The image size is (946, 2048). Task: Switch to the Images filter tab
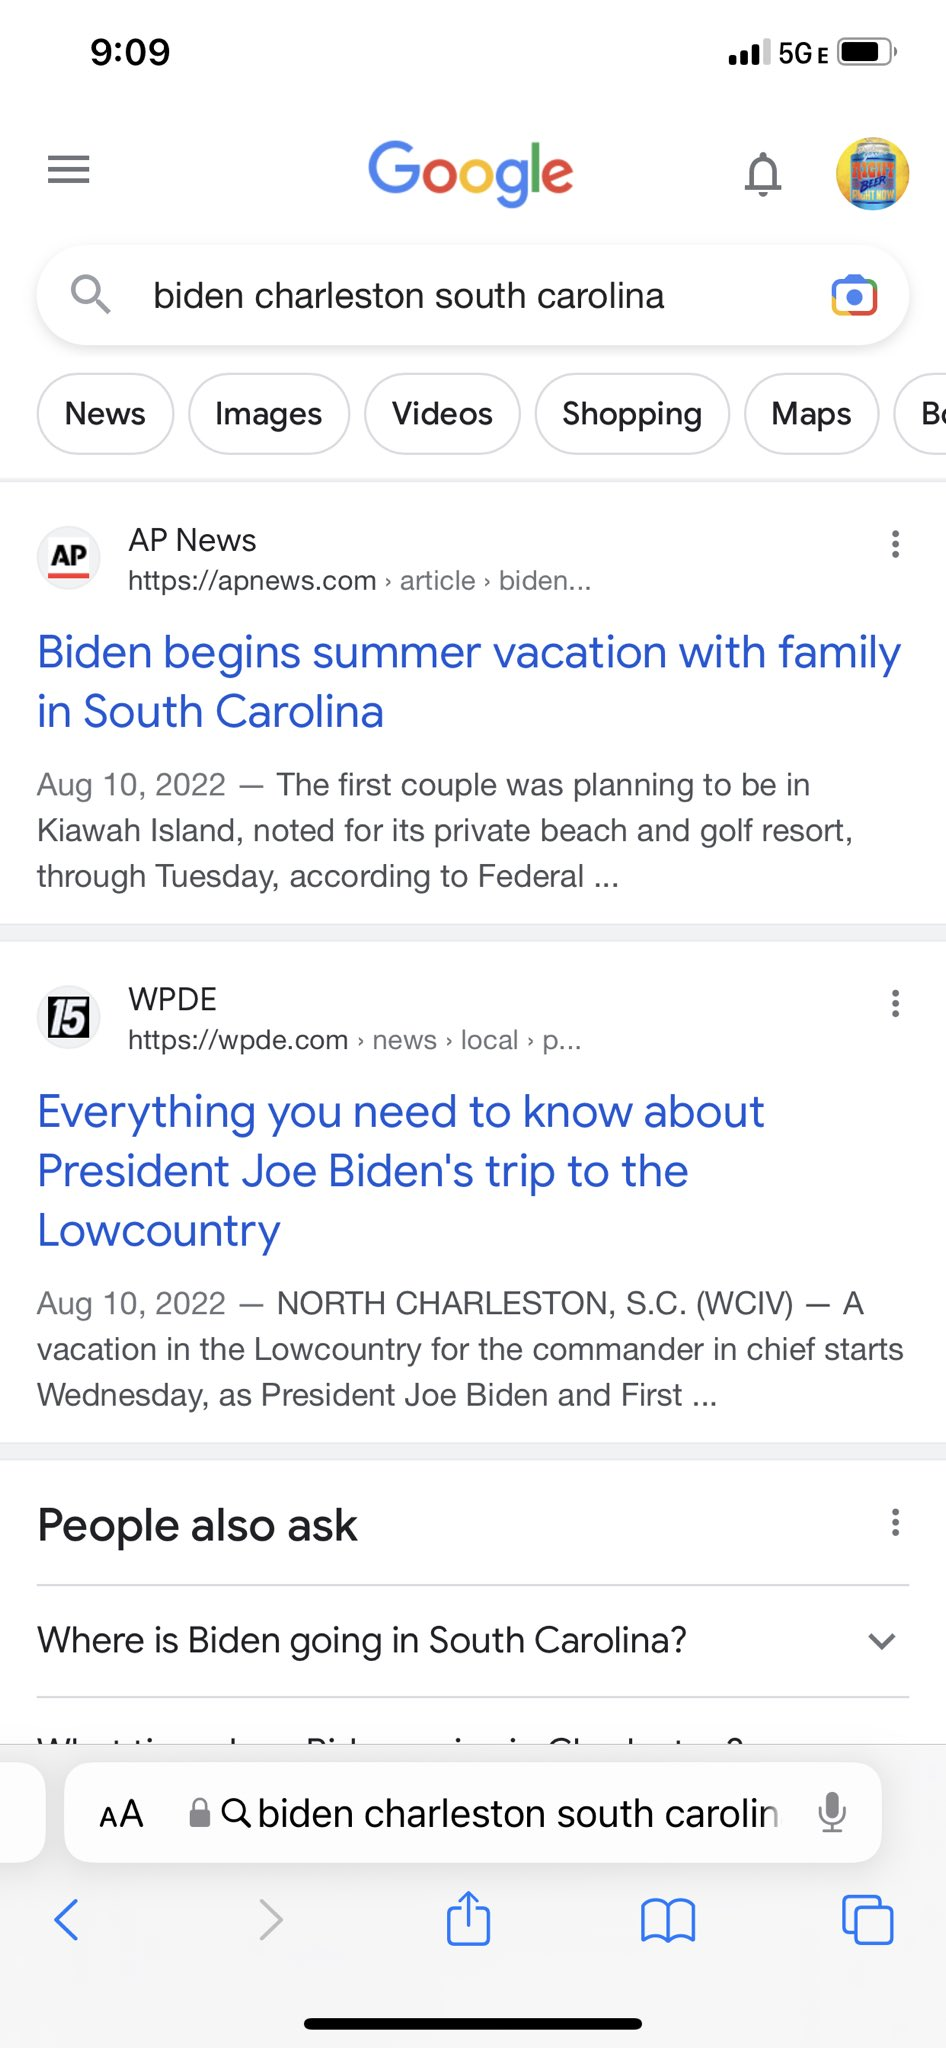pyautogui.click(x=268, y=414)
